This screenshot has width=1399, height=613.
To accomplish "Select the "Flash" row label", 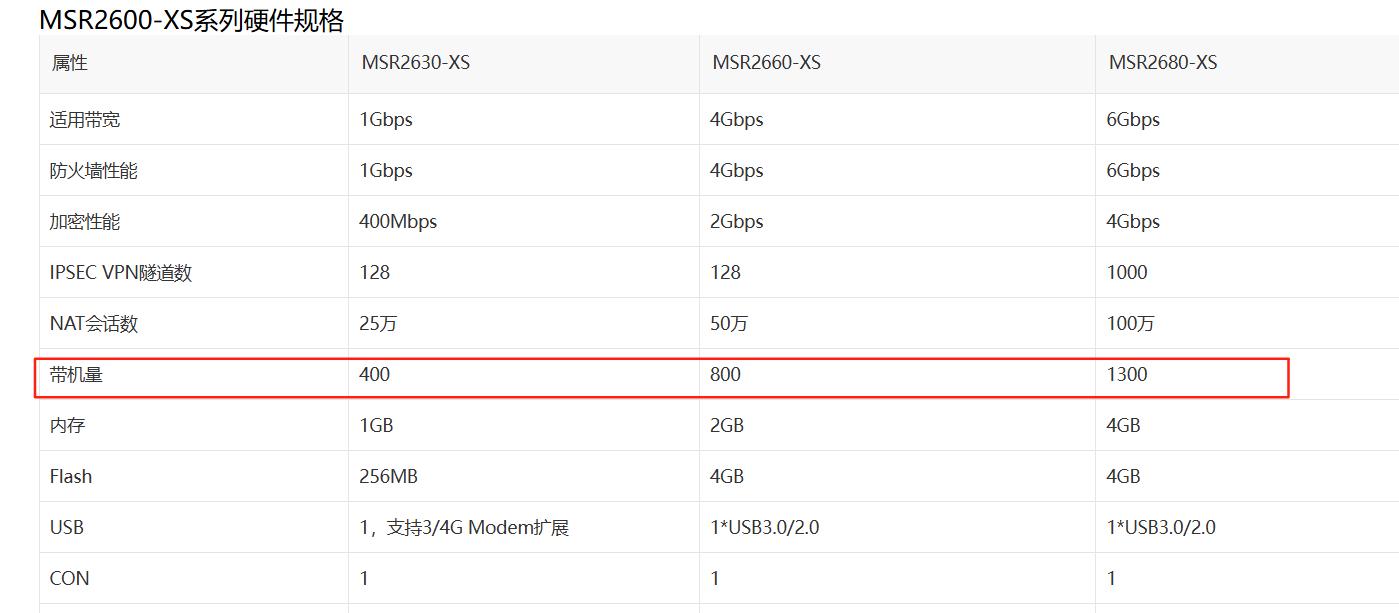I will [71, 477].
